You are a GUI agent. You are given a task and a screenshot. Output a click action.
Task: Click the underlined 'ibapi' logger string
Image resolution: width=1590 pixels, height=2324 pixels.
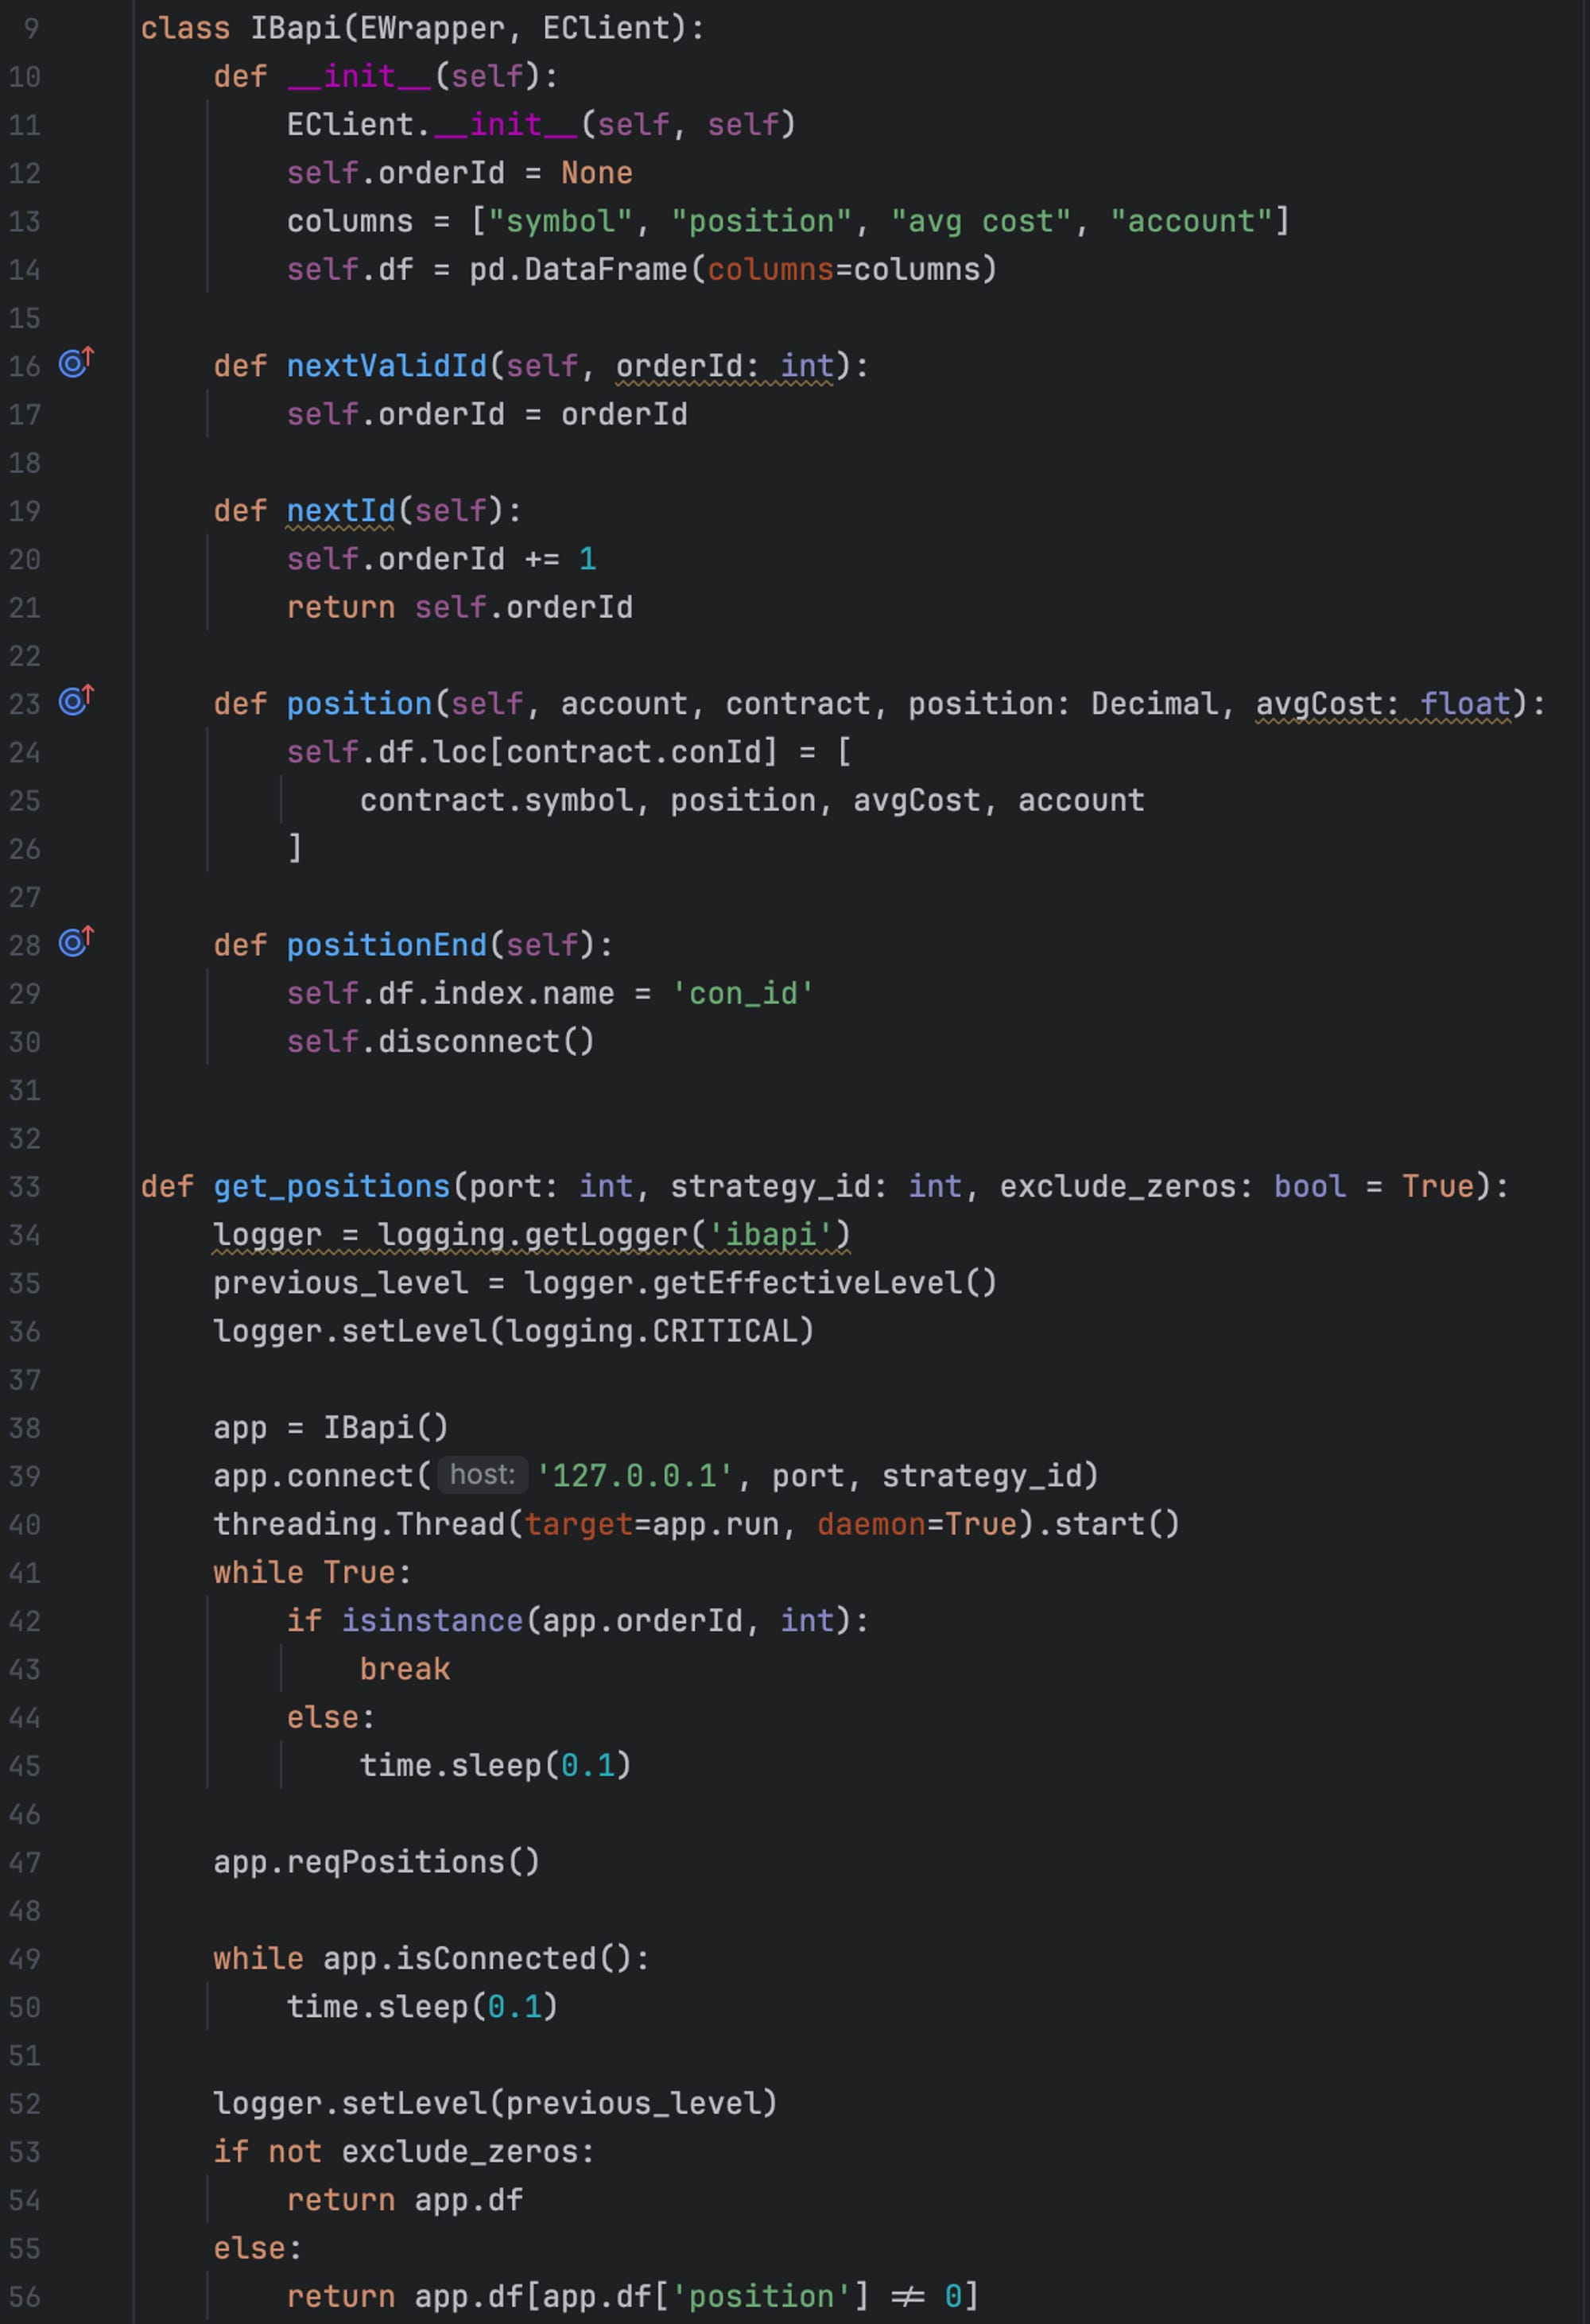pos(778,1234)
